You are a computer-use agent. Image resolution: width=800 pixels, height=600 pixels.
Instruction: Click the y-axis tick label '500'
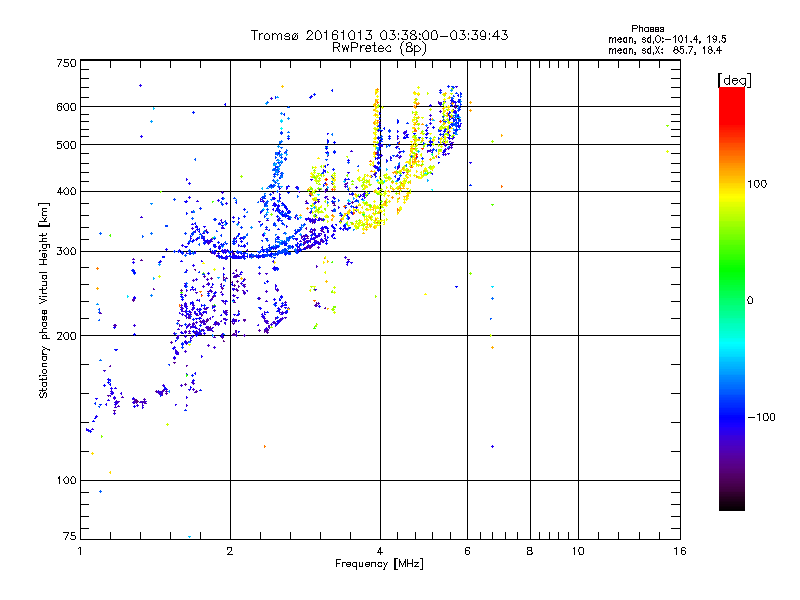66,145
